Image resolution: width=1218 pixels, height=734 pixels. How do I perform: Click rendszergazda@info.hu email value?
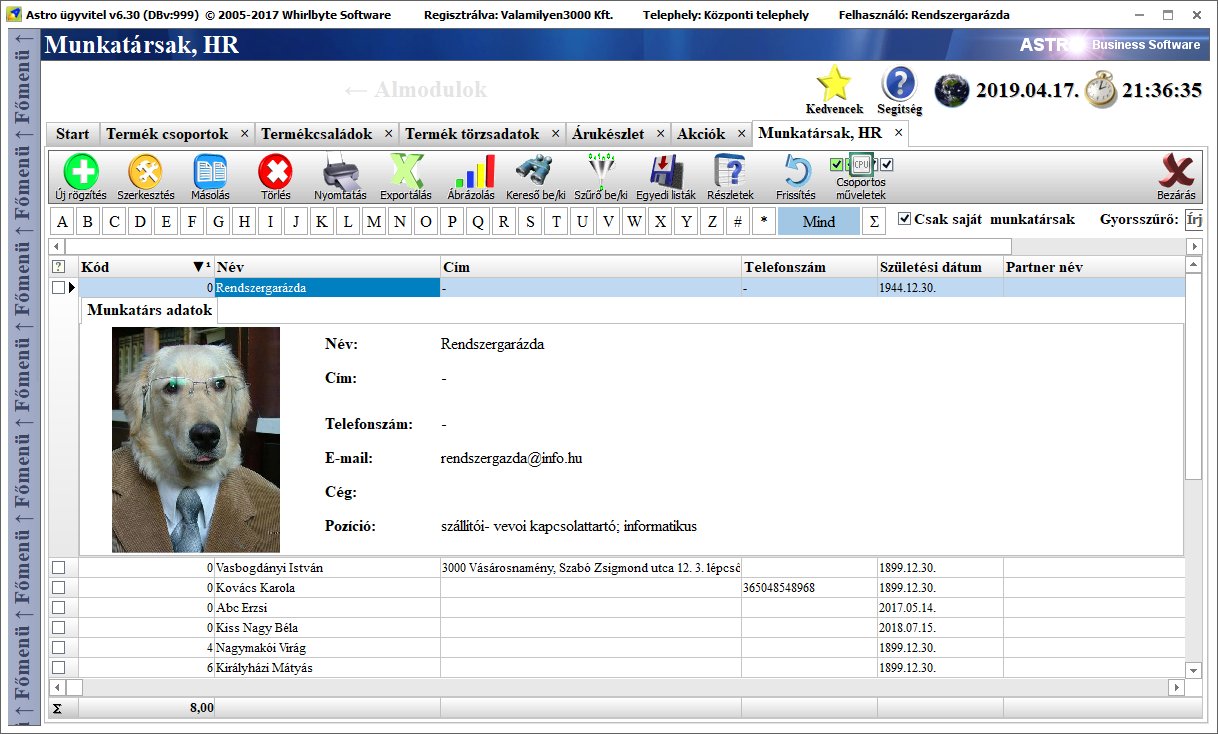(x=511, y=458)
